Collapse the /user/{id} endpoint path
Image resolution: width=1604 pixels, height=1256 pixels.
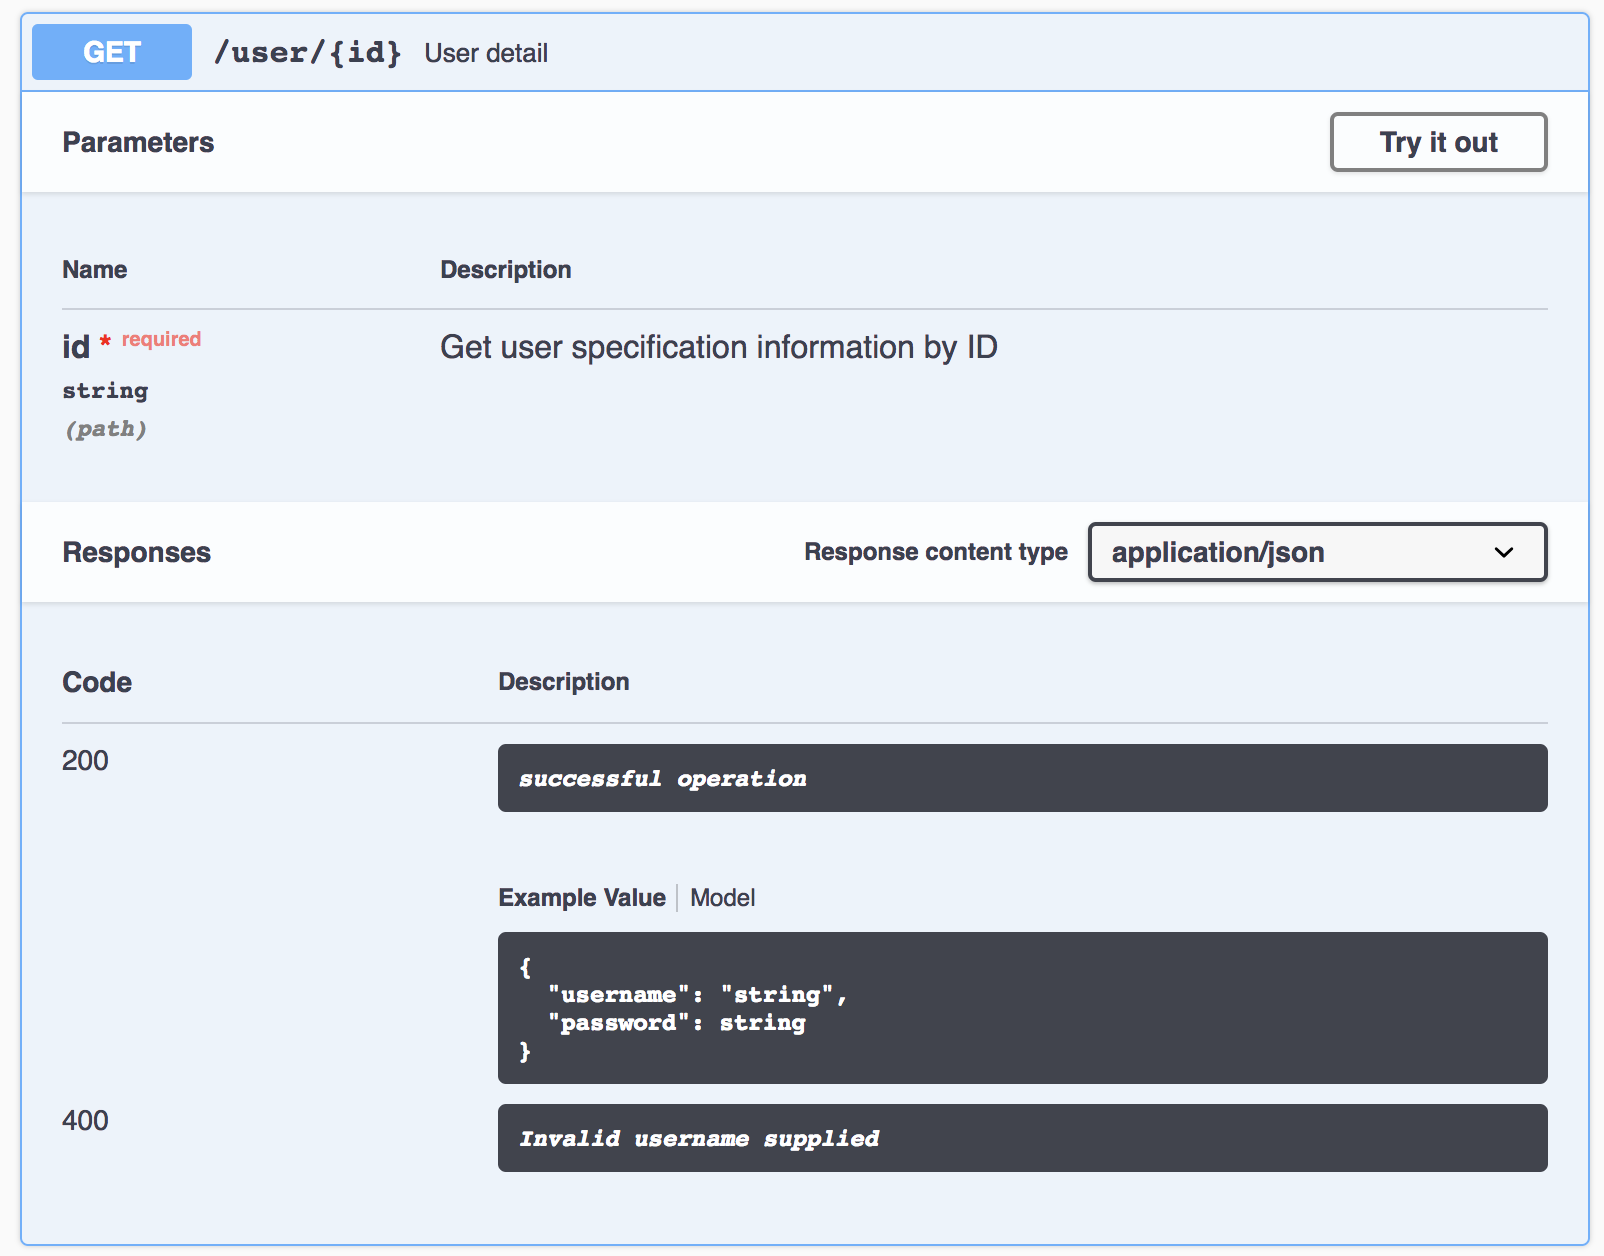click(x=307, y=52)
